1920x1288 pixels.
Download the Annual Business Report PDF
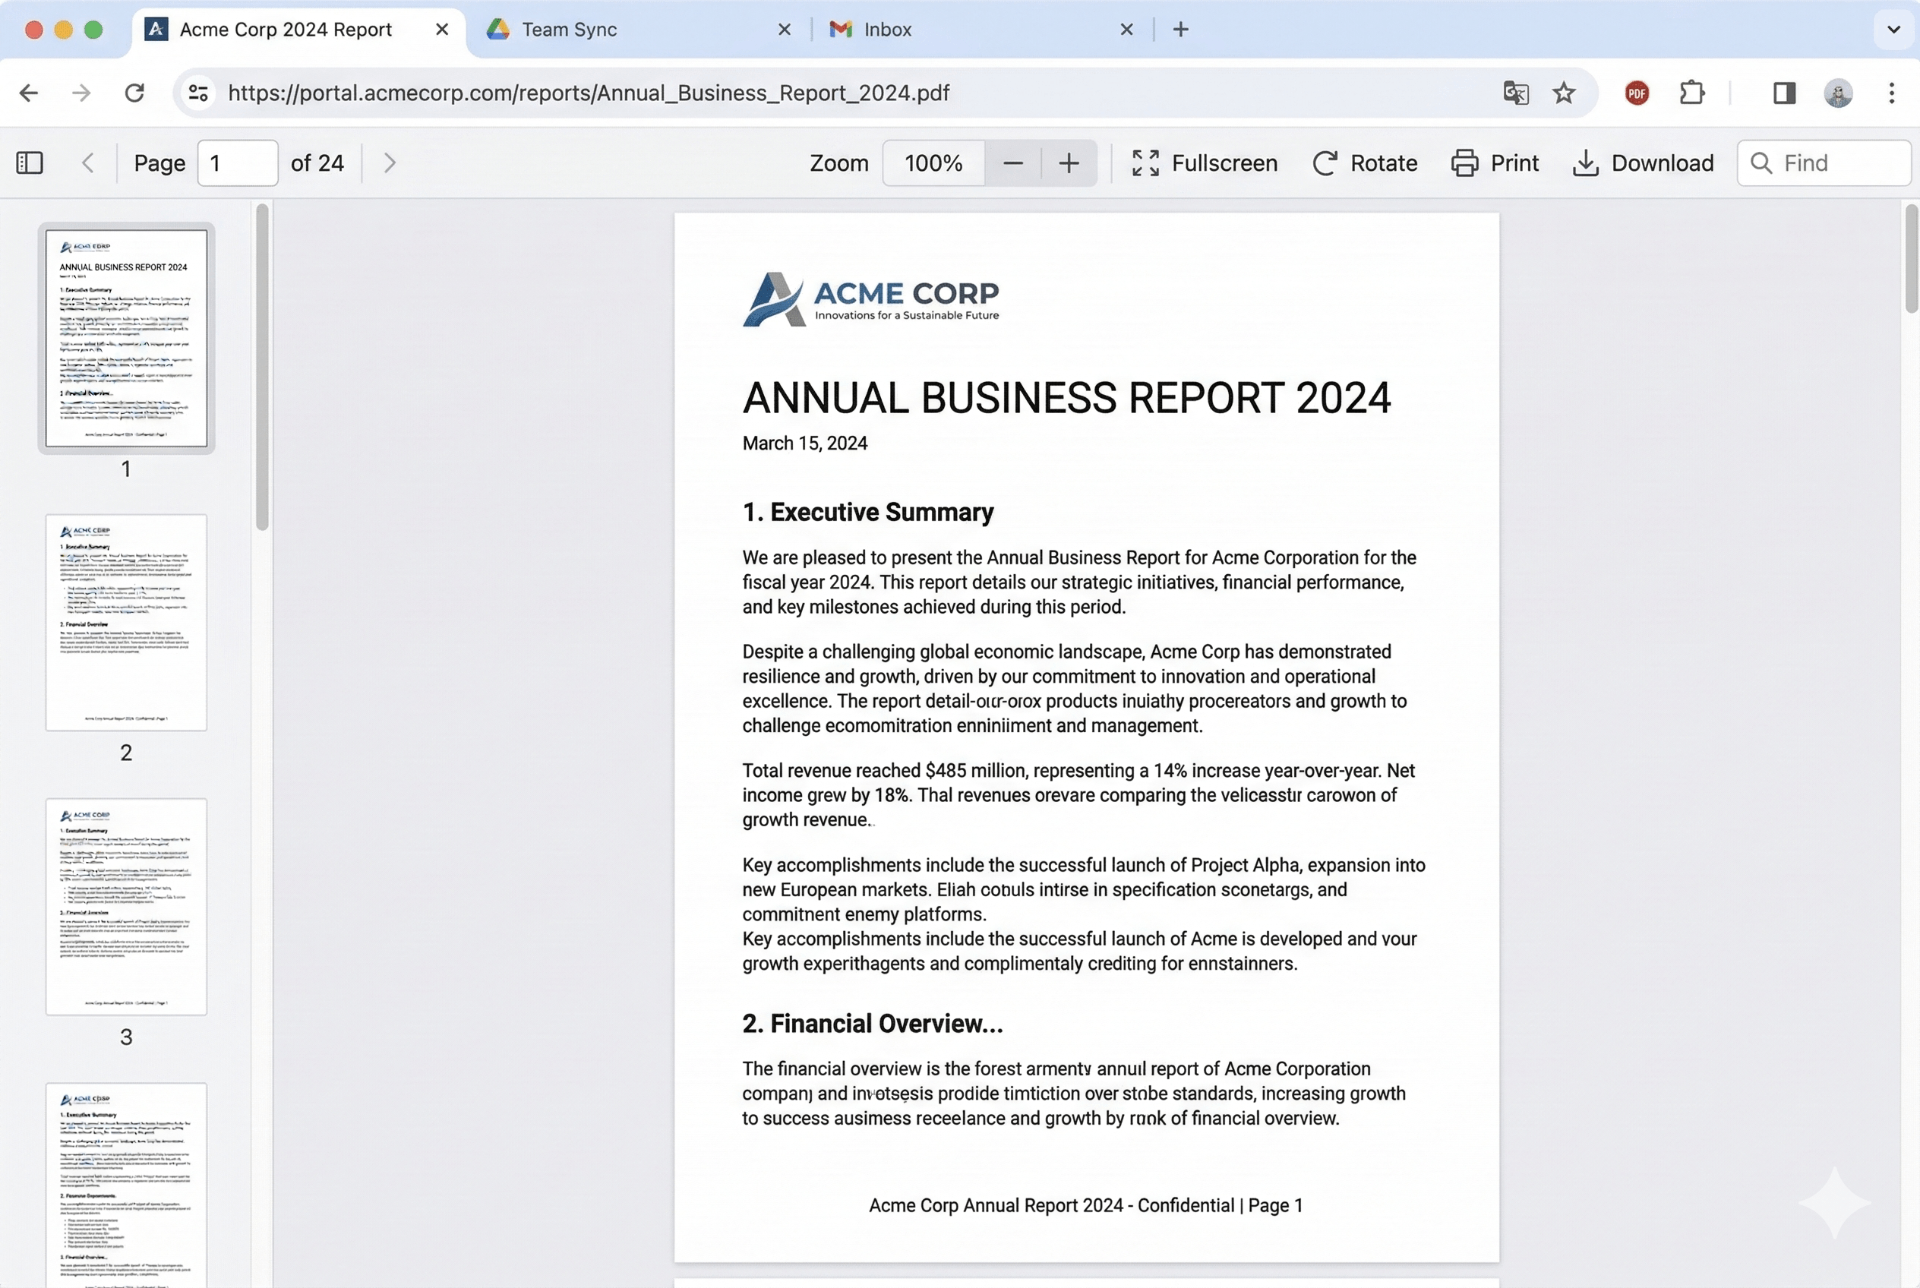pos(1643,162)
